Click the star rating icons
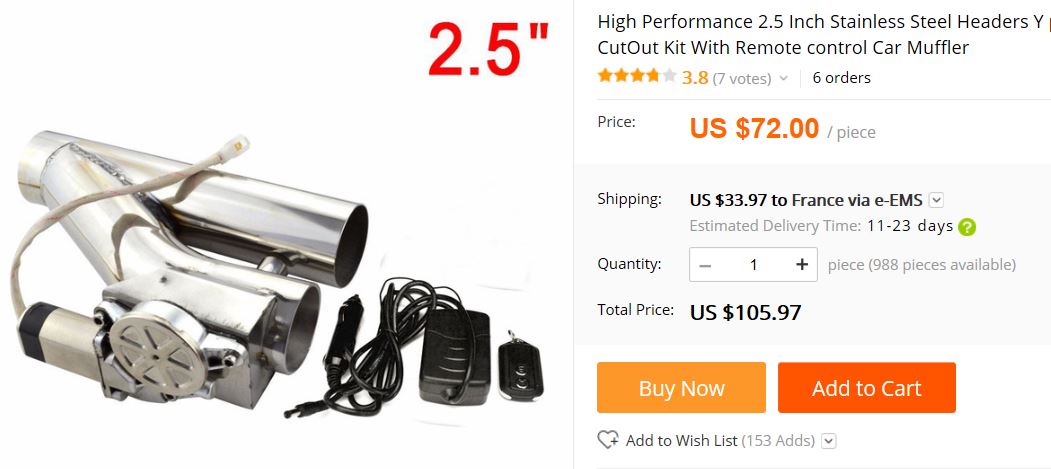 tap(637, 76)
